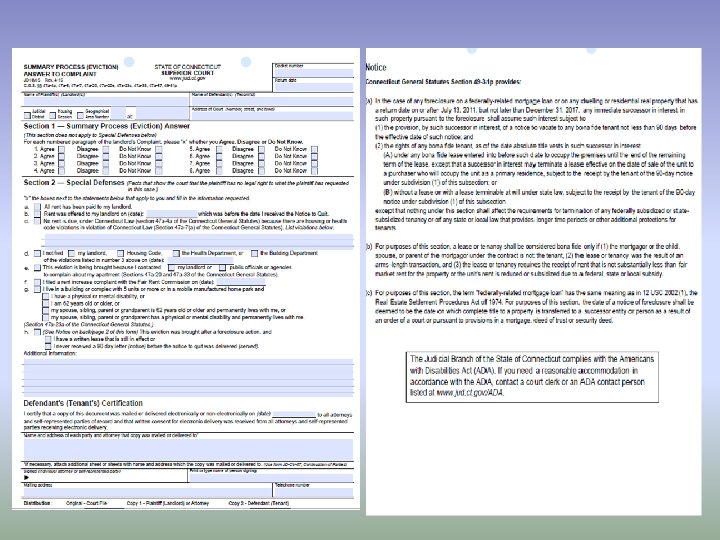
Task: Check the 'my landlord' box after 'I notified'
Action: point(71,253)
